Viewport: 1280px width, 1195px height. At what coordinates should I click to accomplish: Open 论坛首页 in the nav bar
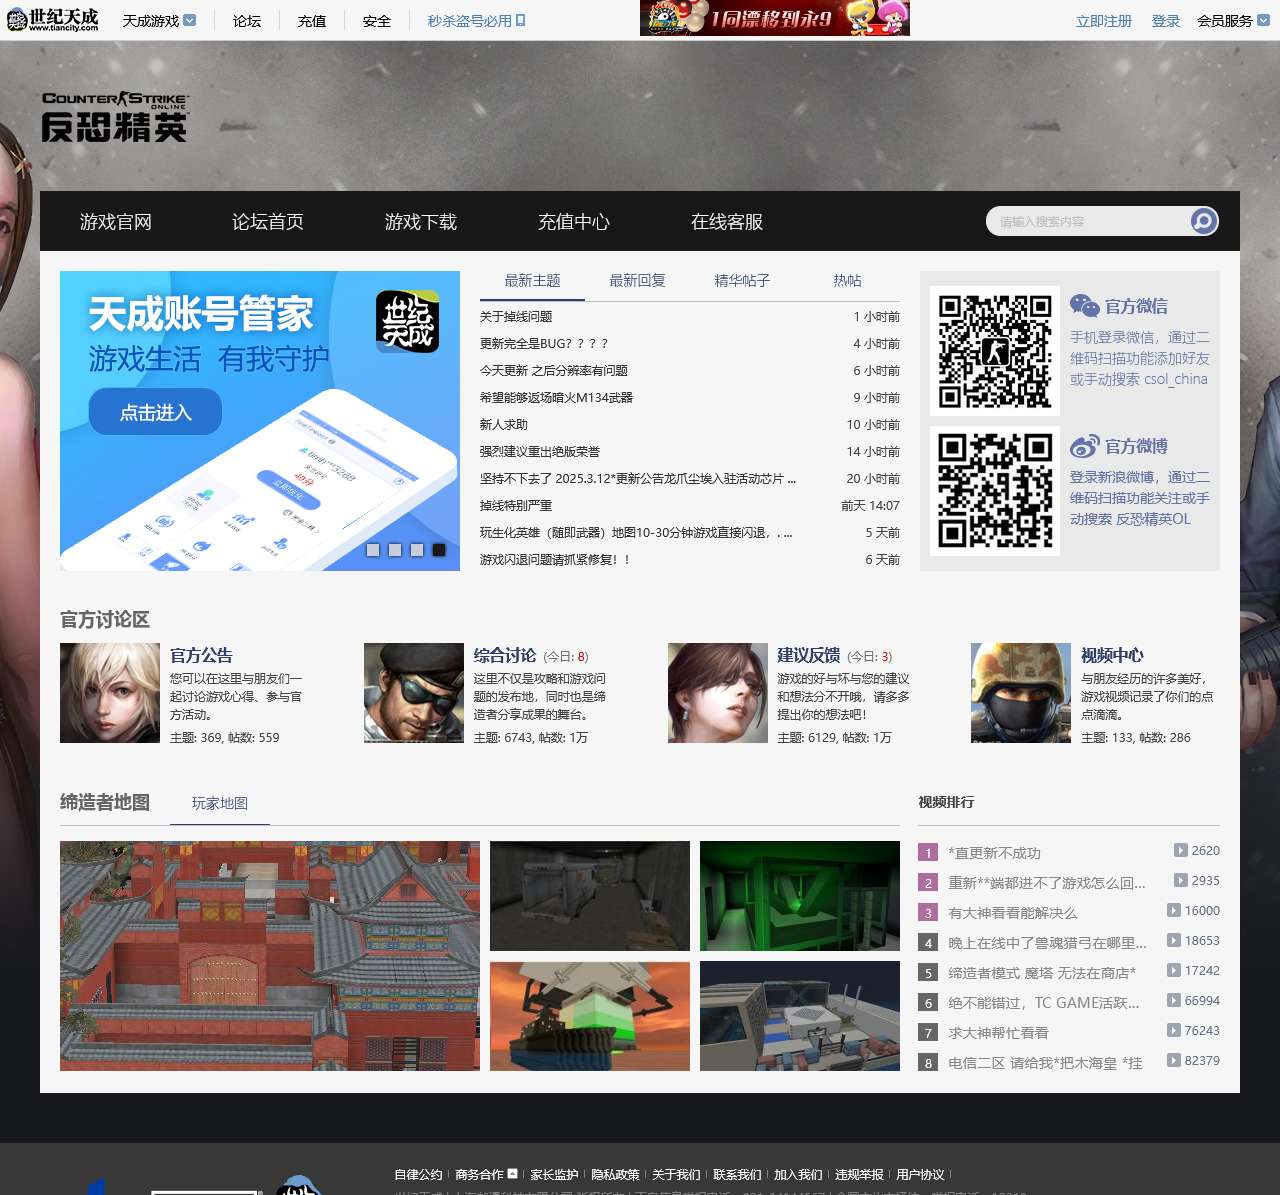pyautogui.click(x=268, y=222)
